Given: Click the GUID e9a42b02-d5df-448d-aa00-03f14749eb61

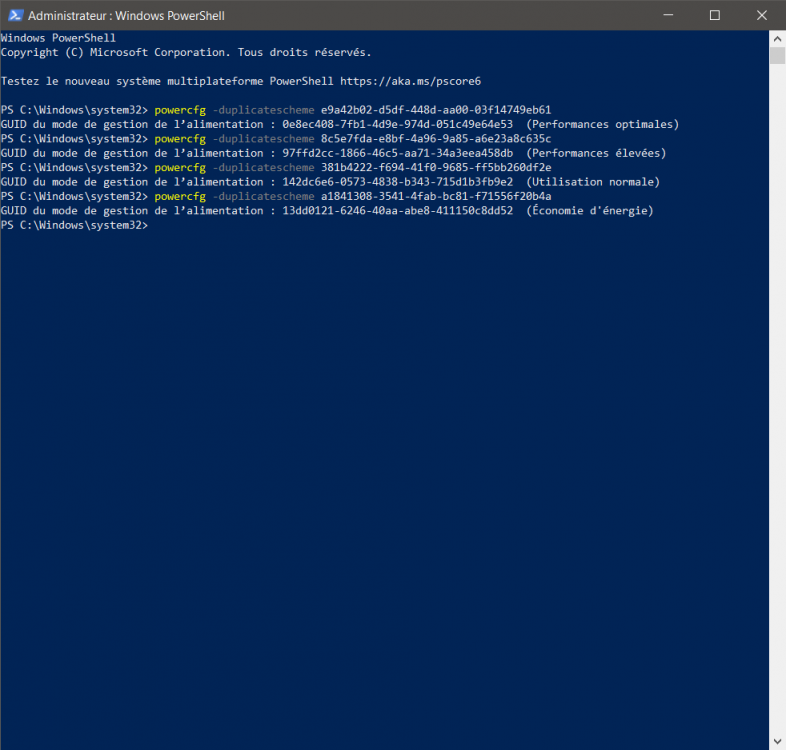Looking at the screenshot, I should pos(436,110).
